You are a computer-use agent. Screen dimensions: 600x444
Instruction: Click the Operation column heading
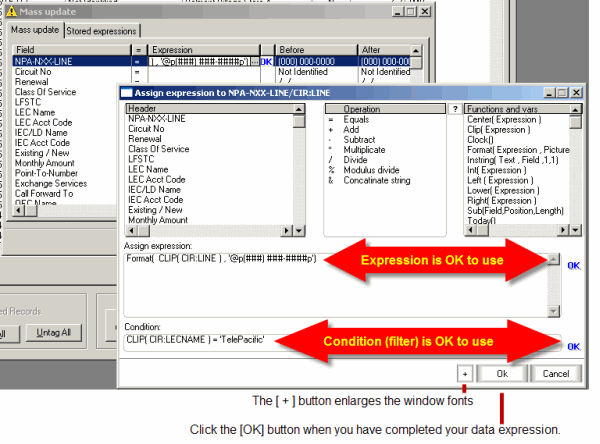tap(385, 109)
